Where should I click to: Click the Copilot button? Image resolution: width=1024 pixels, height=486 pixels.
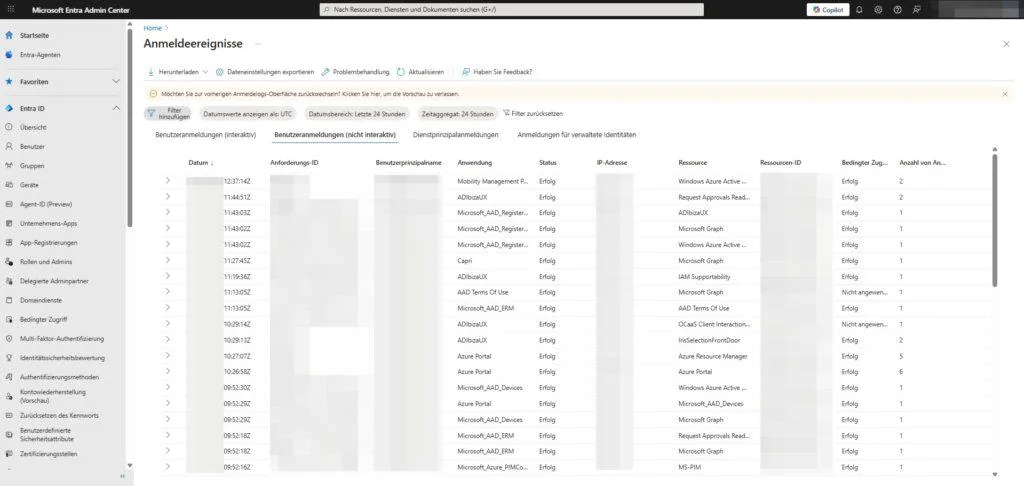click(x=828, y=9)
